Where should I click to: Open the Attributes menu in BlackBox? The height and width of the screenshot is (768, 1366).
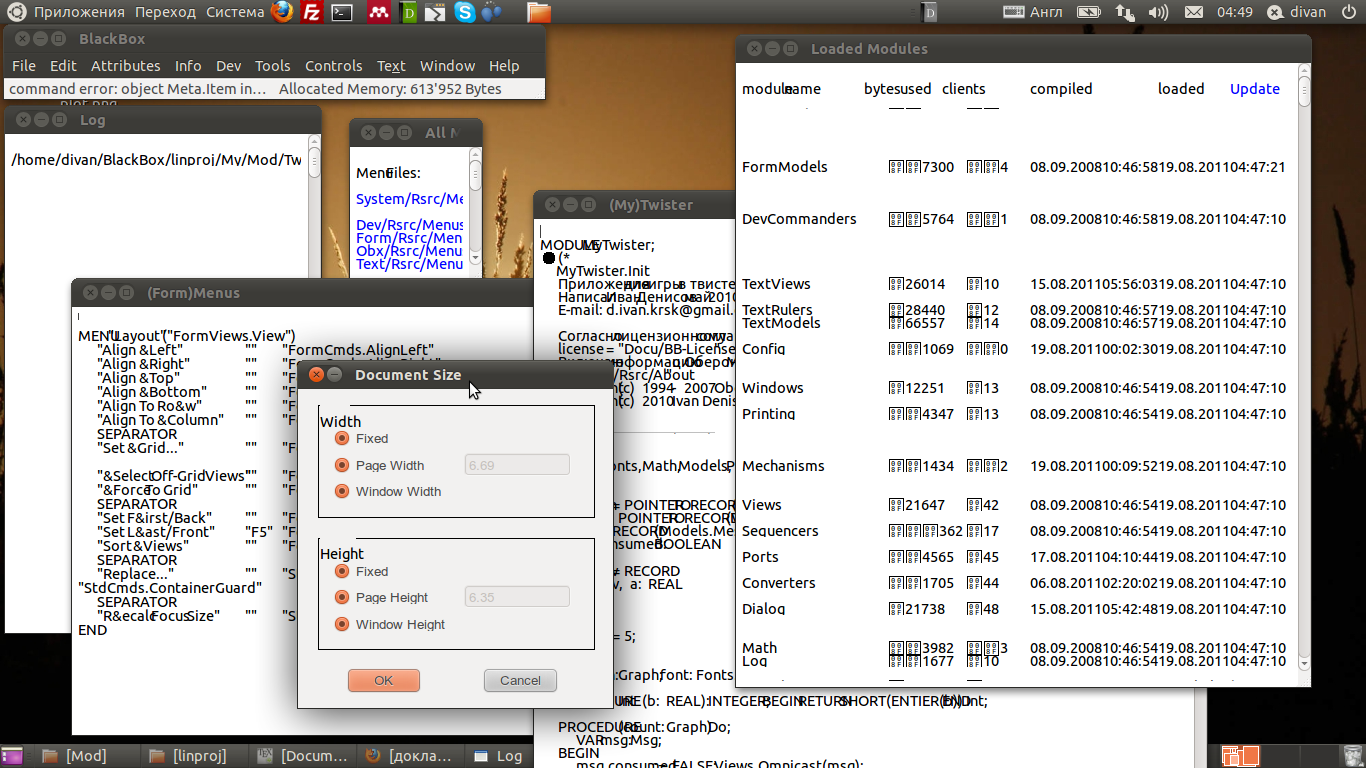[x=125, y=66]
